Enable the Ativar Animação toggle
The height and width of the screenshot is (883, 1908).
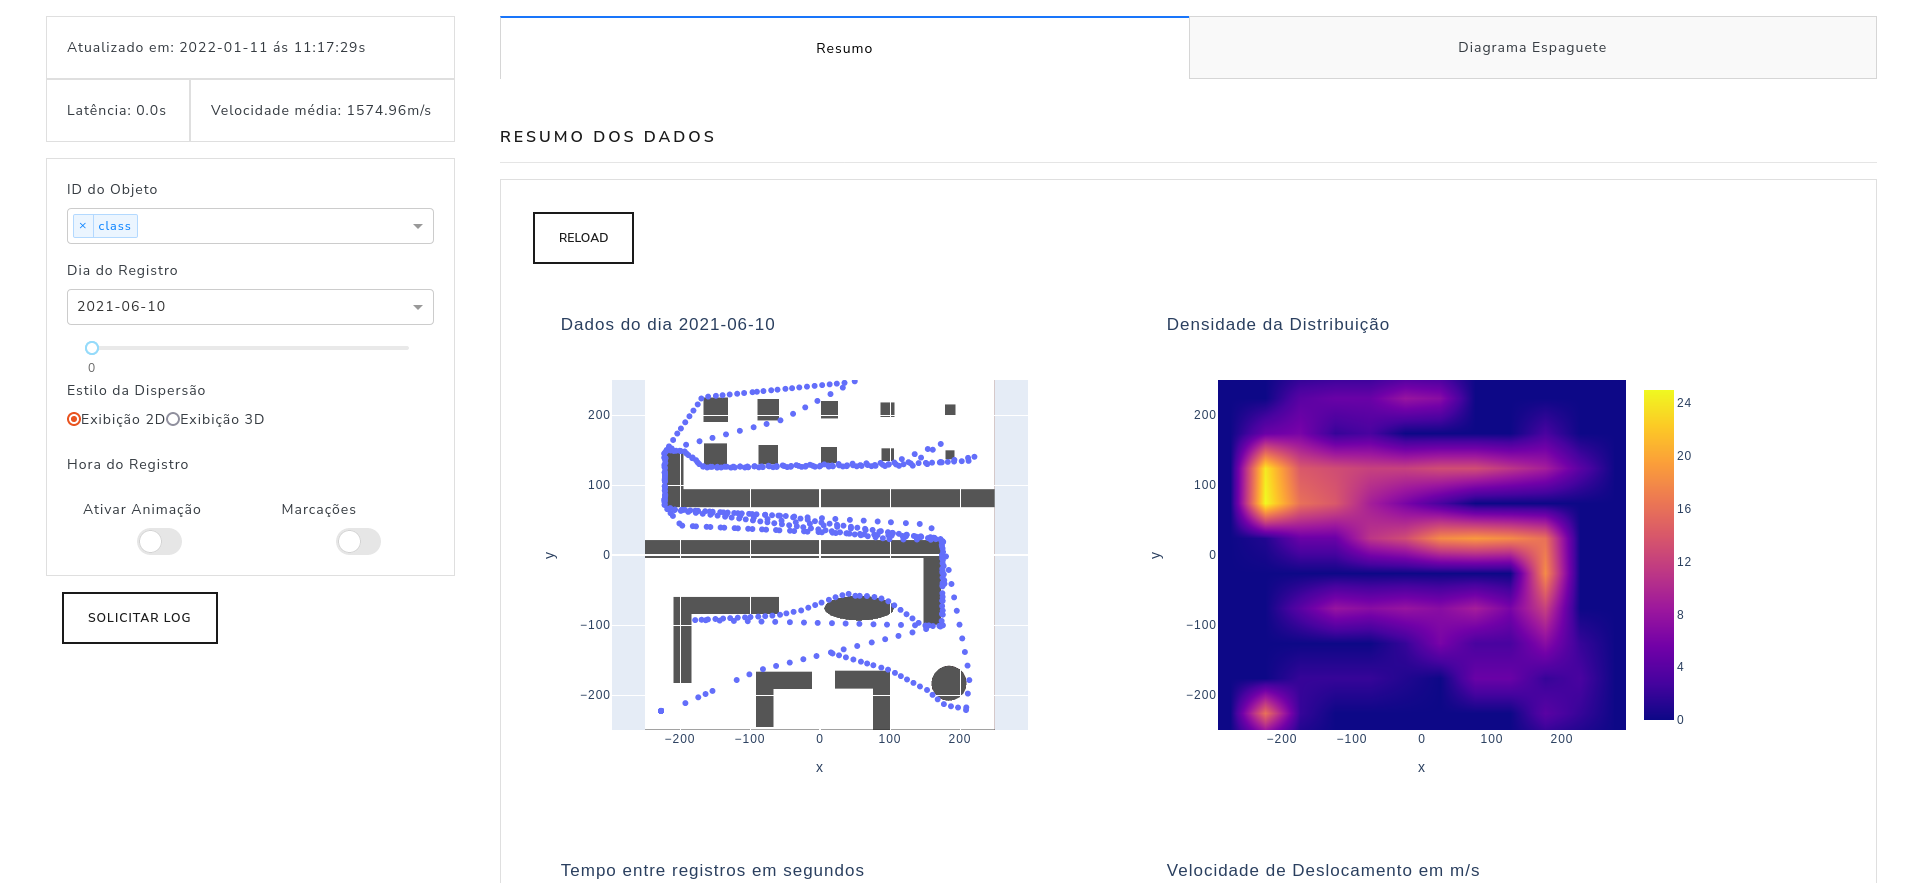pyautogui.click(x=159, y=542)
